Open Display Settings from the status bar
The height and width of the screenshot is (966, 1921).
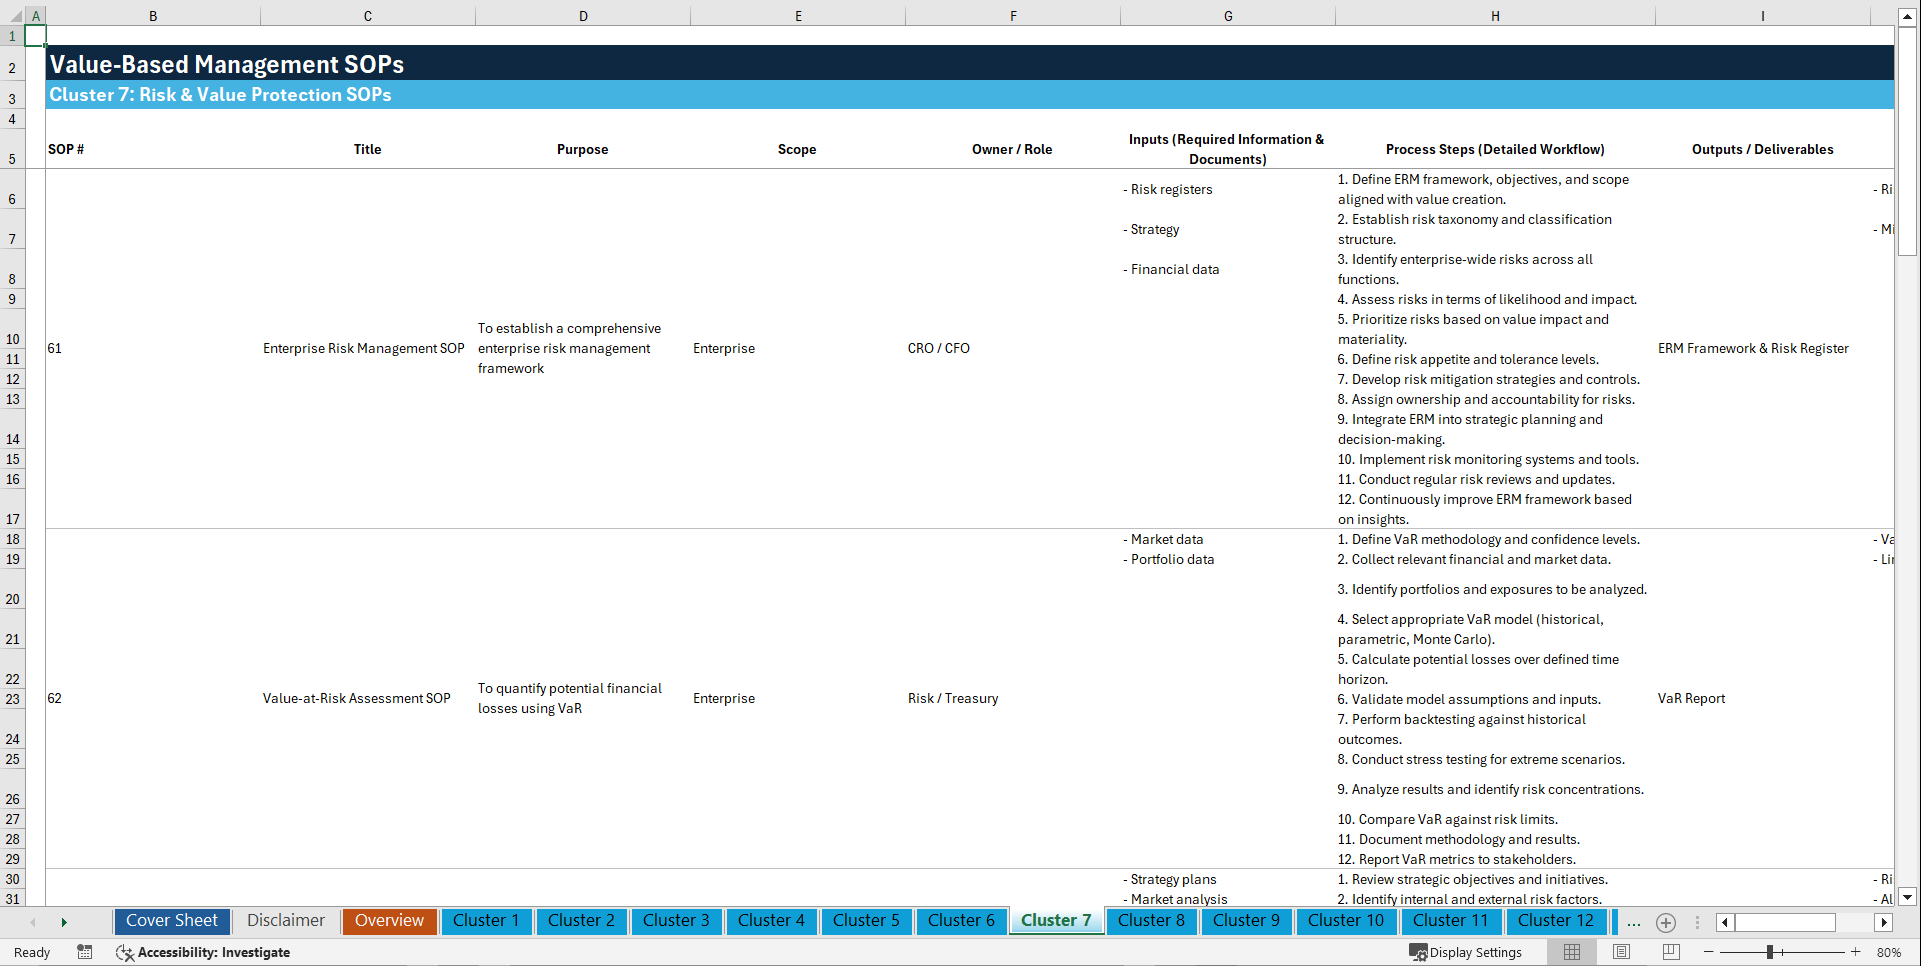coord(1467,952)
